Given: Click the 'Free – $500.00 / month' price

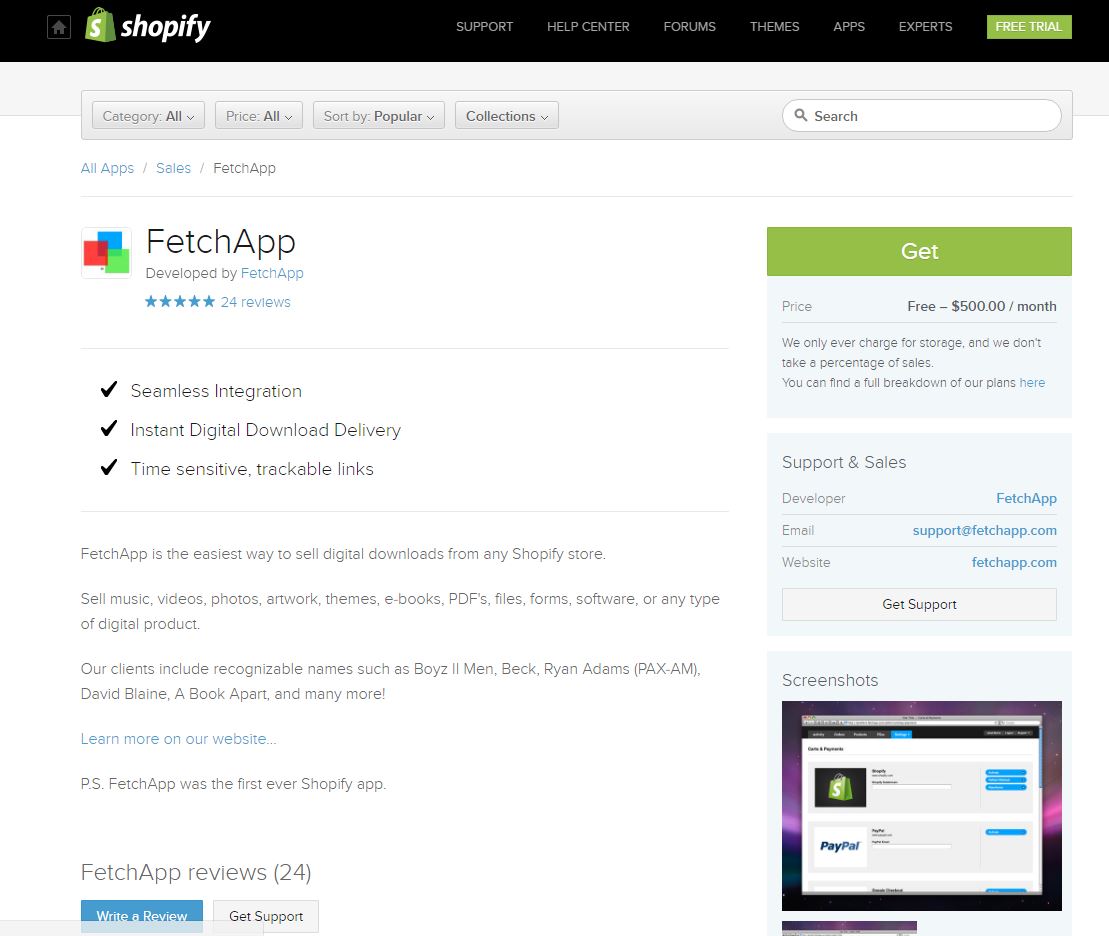Looking at the screenshot, I should pos(982,306).
